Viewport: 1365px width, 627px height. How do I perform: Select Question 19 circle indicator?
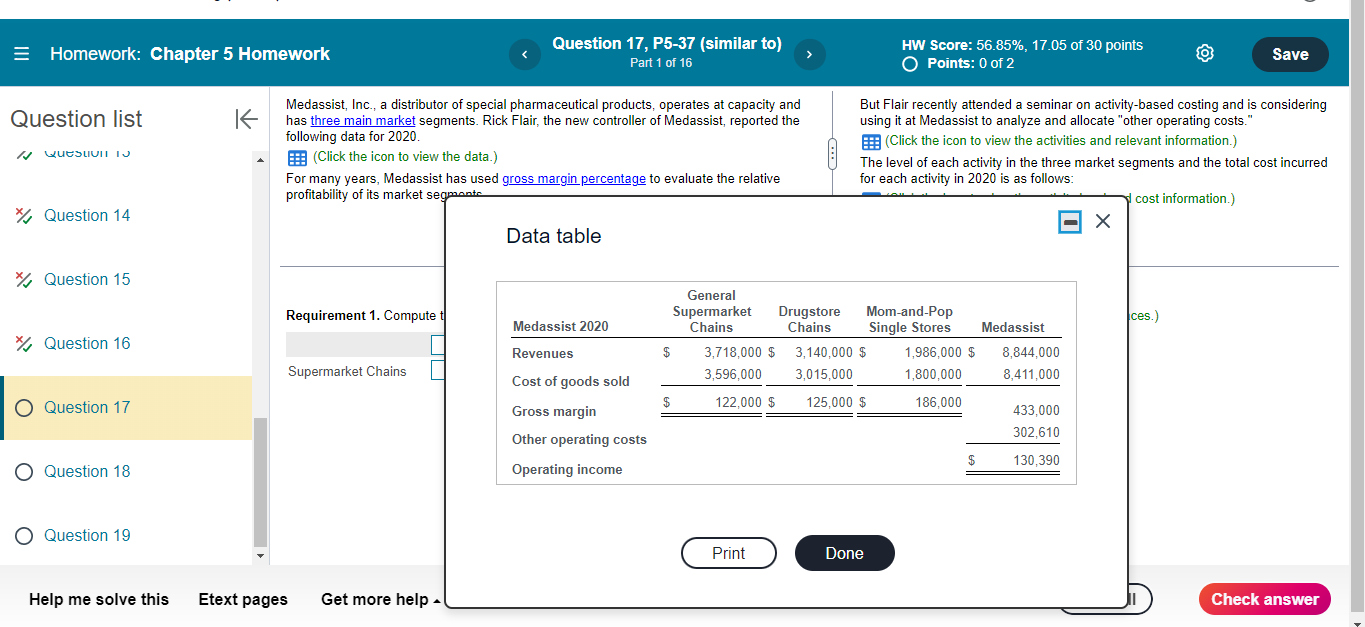[24, 536]
